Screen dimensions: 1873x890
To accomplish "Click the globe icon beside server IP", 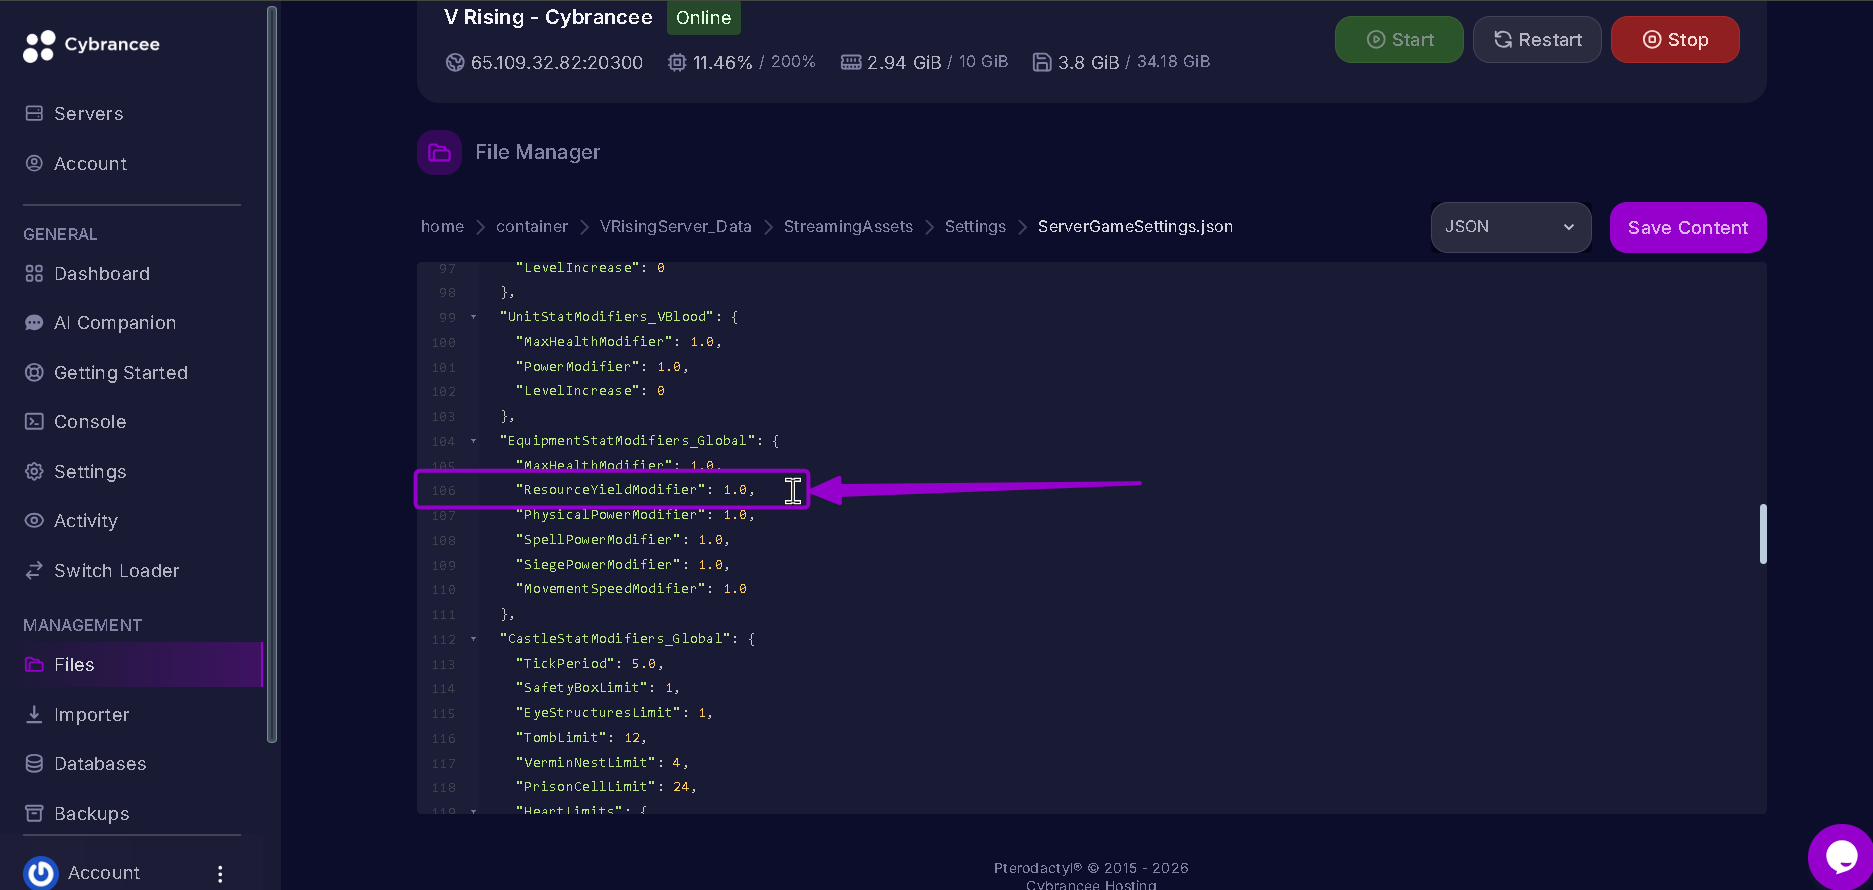I will pos(455,62).
